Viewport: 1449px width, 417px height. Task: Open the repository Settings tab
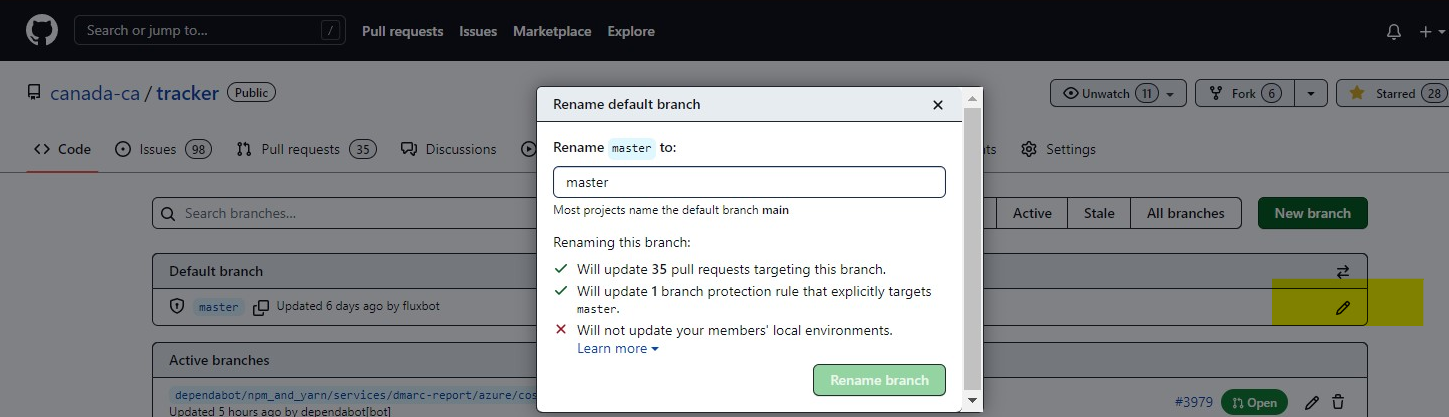click(x=1058, y=149)
